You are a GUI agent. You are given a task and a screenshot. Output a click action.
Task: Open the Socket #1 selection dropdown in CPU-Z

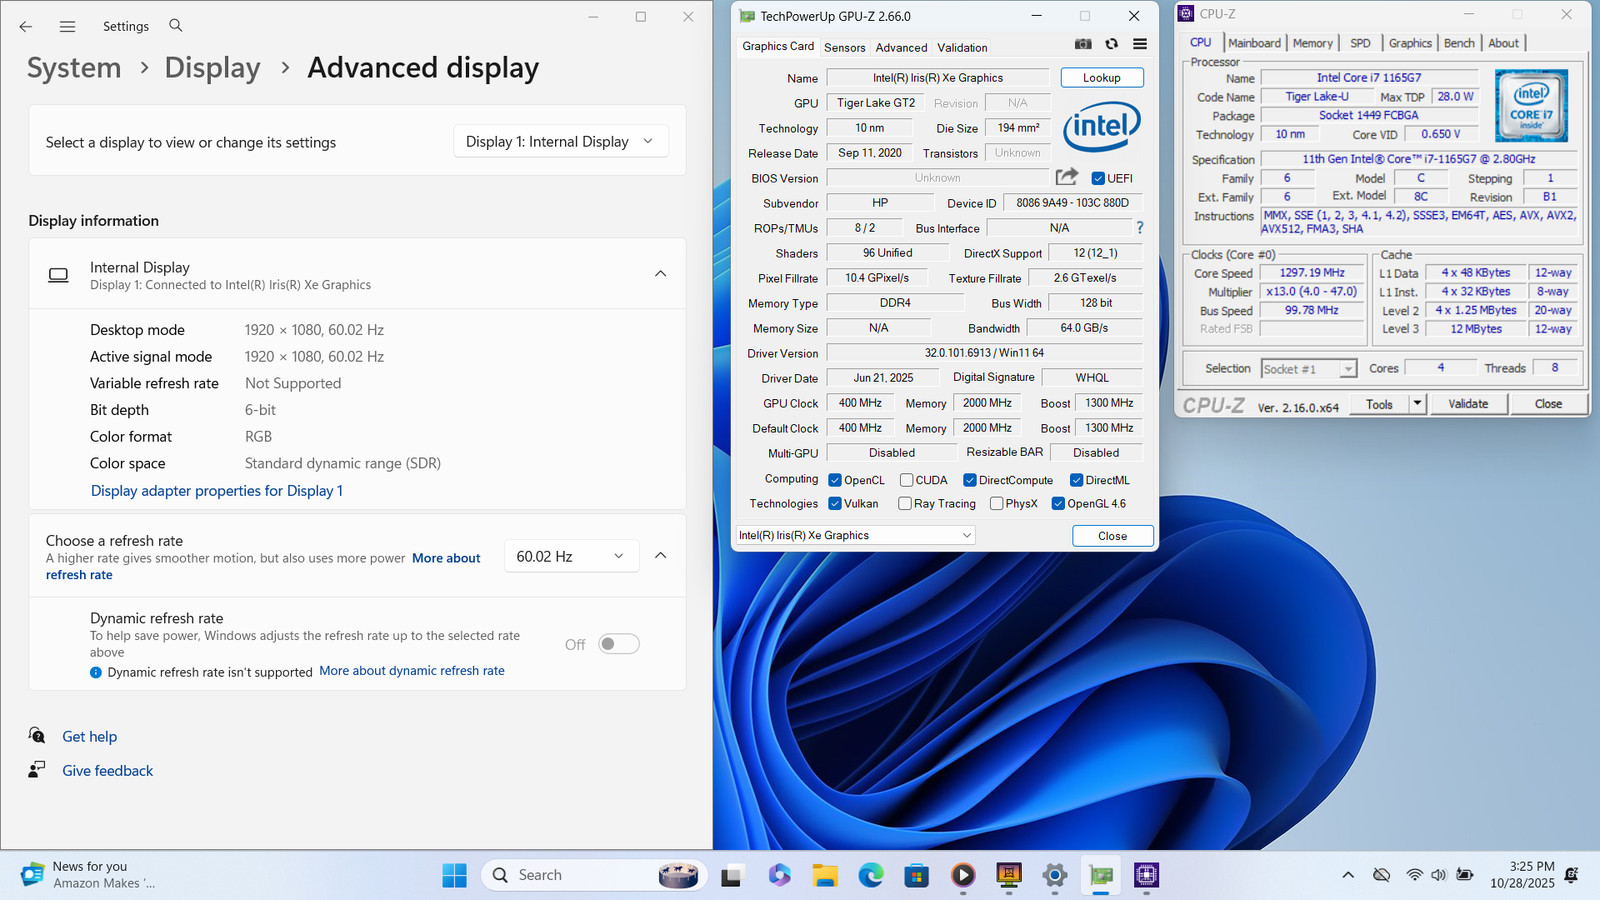click(1308, 369)
